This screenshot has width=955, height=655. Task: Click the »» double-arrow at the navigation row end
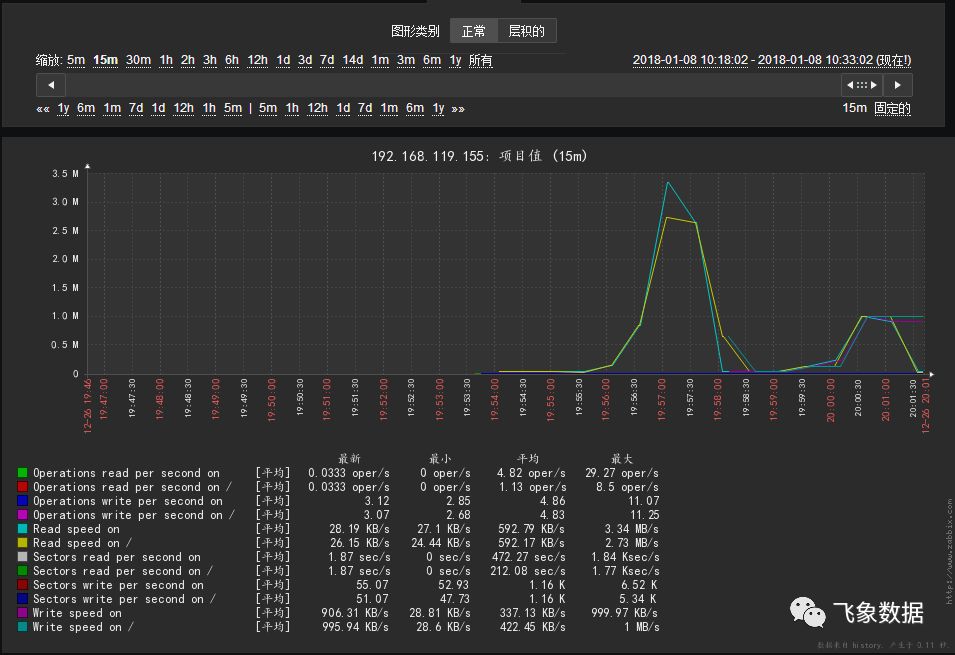pyautogui.click(x=458, y=109)
